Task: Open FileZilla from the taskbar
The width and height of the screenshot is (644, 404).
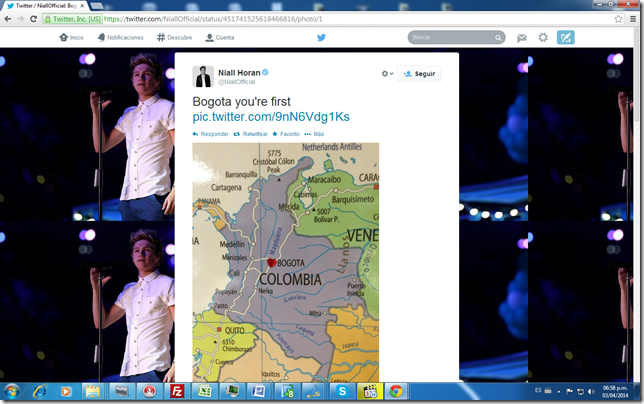Action: pos(177,392)
